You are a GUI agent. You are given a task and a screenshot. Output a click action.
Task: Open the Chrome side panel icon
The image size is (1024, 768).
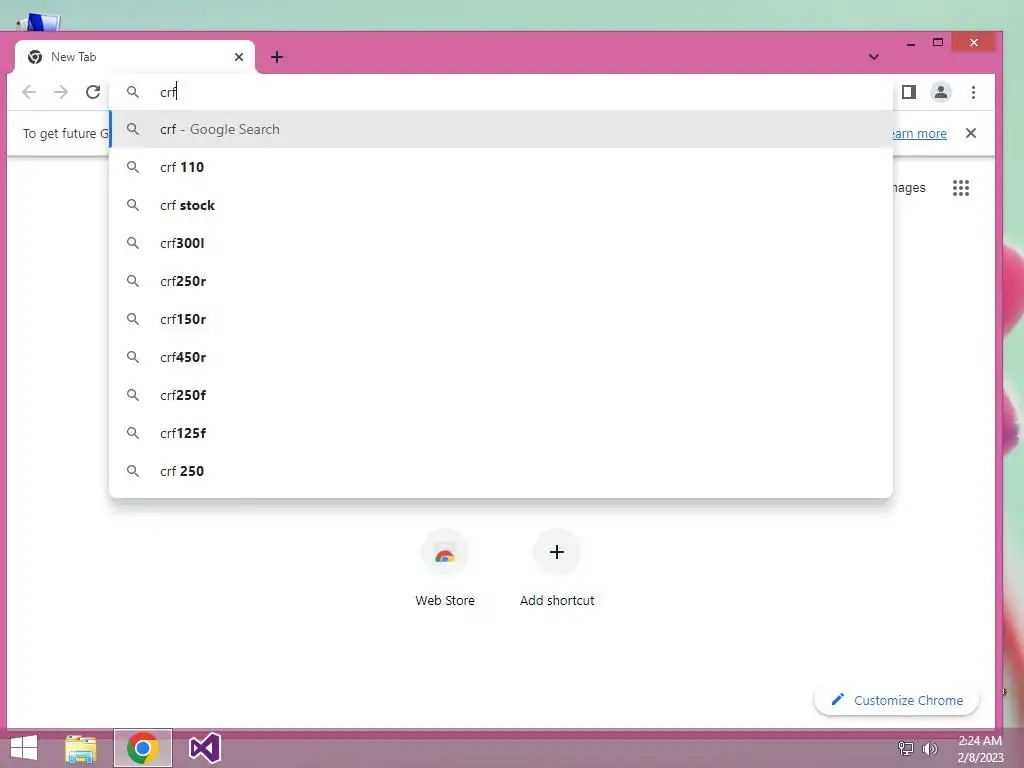pyautogui.click(x=908, y=92)
